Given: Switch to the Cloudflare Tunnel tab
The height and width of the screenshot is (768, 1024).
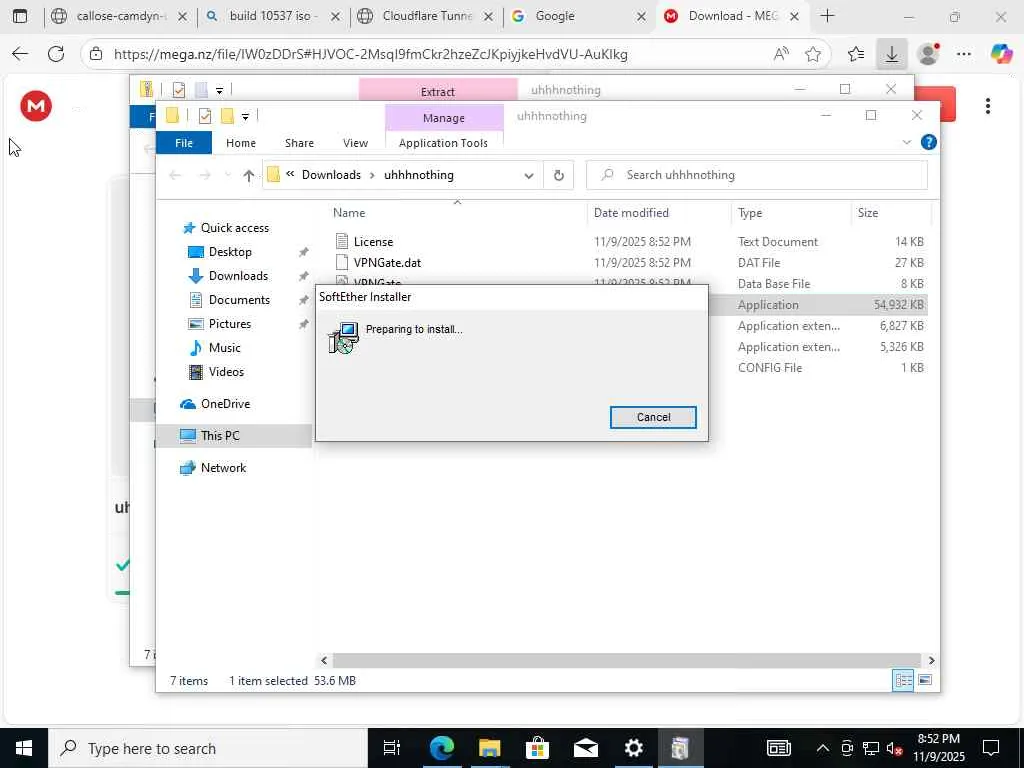Looking at the screenshot, I should (x=426, y=16).
